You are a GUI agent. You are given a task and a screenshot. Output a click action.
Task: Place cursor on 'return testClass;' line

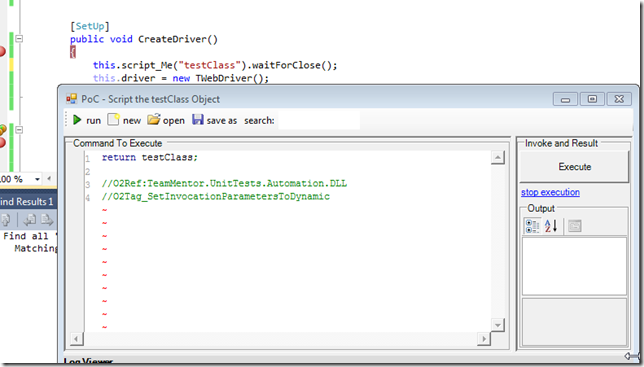(150, 157)
